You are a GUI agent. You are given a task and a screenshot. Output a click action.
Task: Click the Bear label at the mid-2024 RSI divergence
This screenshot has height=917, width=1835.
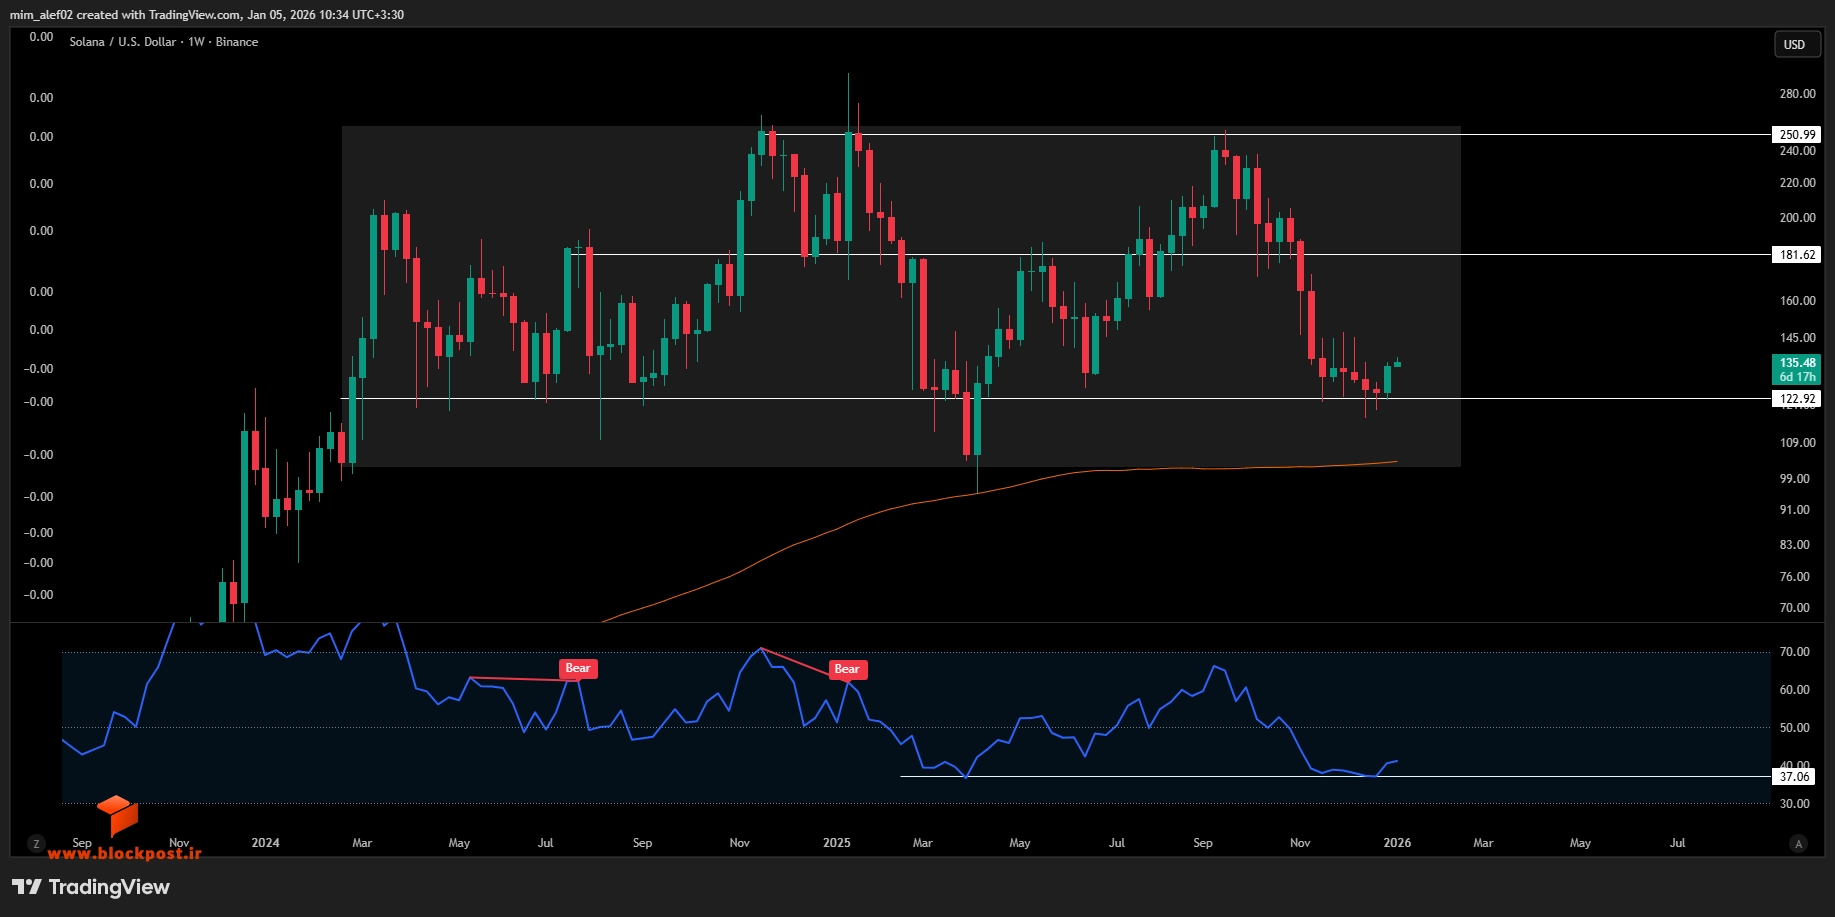click(x=578, y=669)
